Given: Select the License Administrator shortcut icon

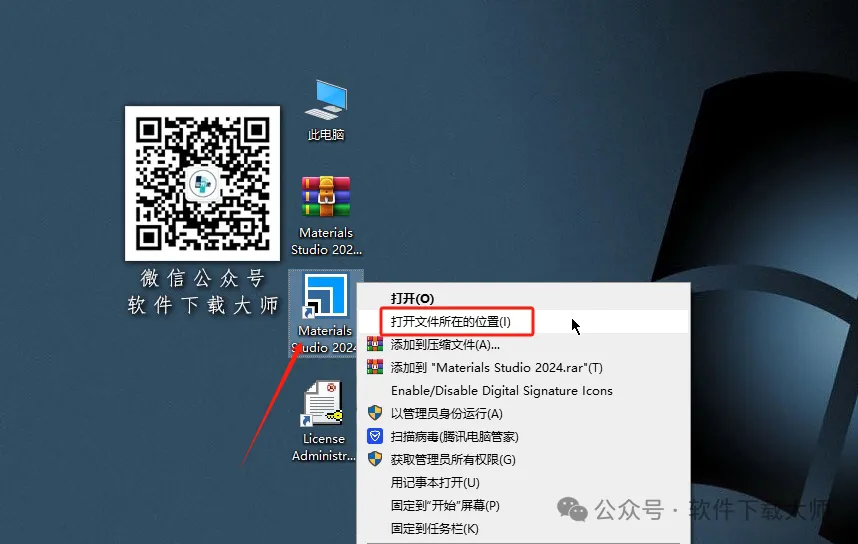Looking at the screenshot, I should click(323, 421).
